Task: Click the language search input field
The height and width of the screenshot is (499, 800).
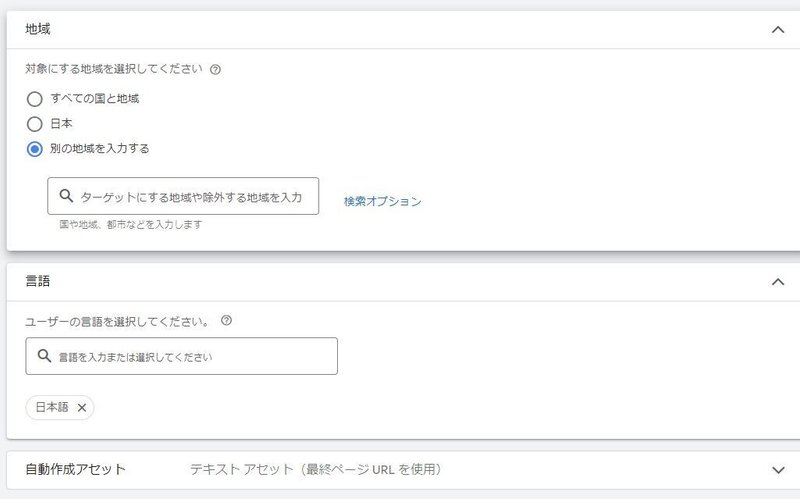Action: [190, 356]
